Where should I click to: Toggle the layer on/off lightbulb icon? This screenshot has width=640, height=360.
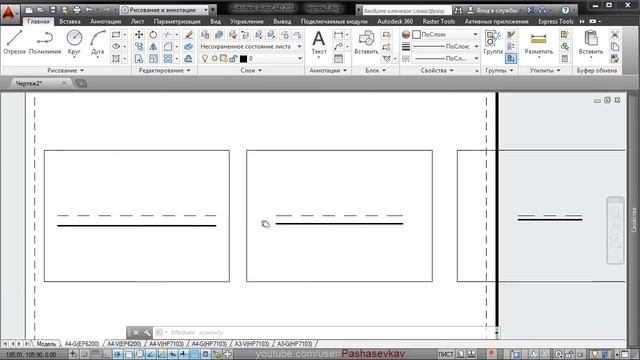pos(205,59)
